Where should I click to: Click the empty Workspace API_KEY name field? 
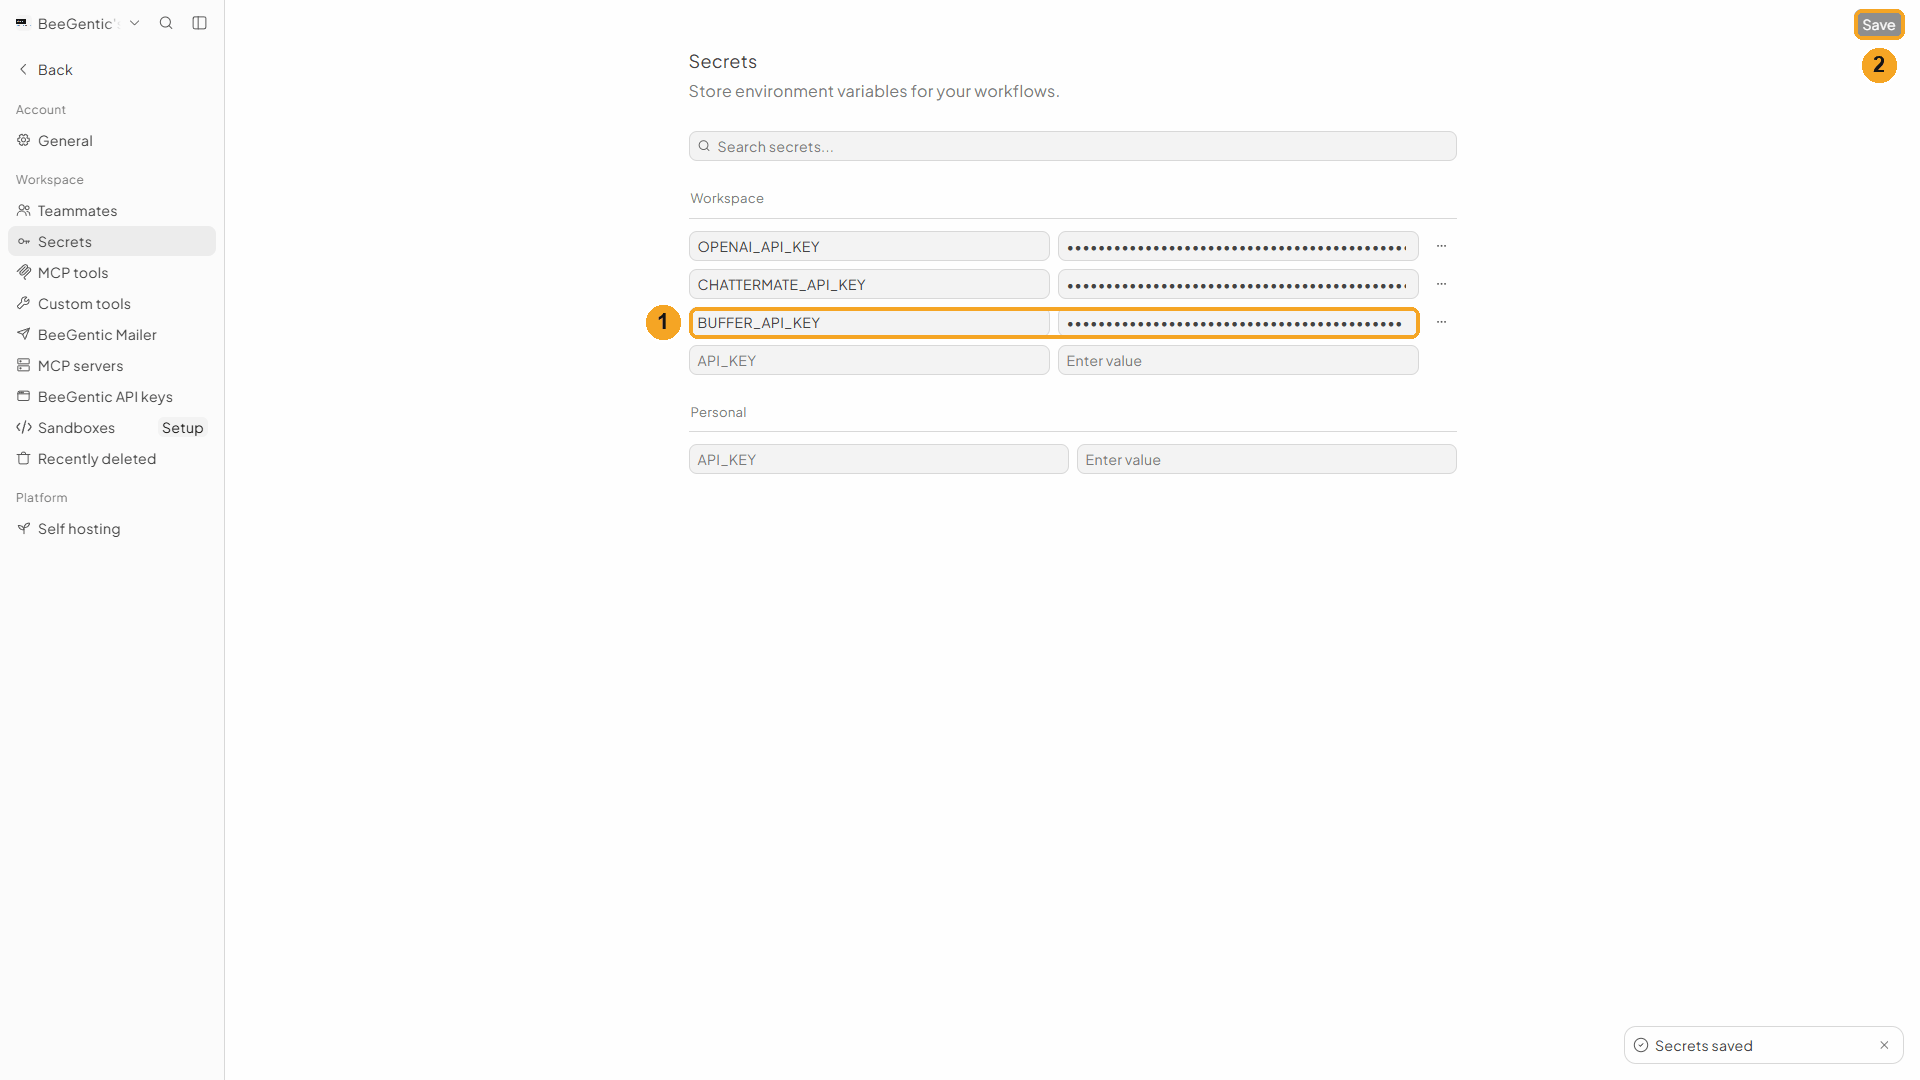click(869, 360)
